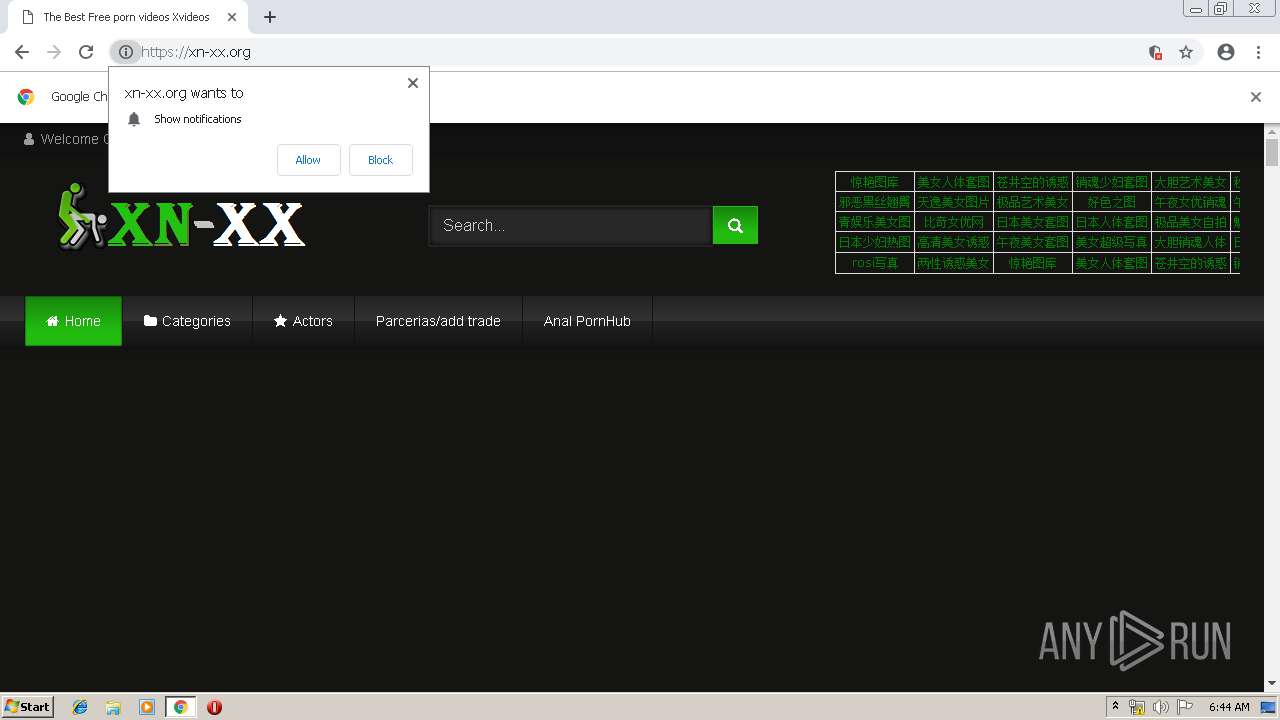Click the page scrollbar up arrow
This screenshot has height=720, width=1280.
click(1272, 131)
